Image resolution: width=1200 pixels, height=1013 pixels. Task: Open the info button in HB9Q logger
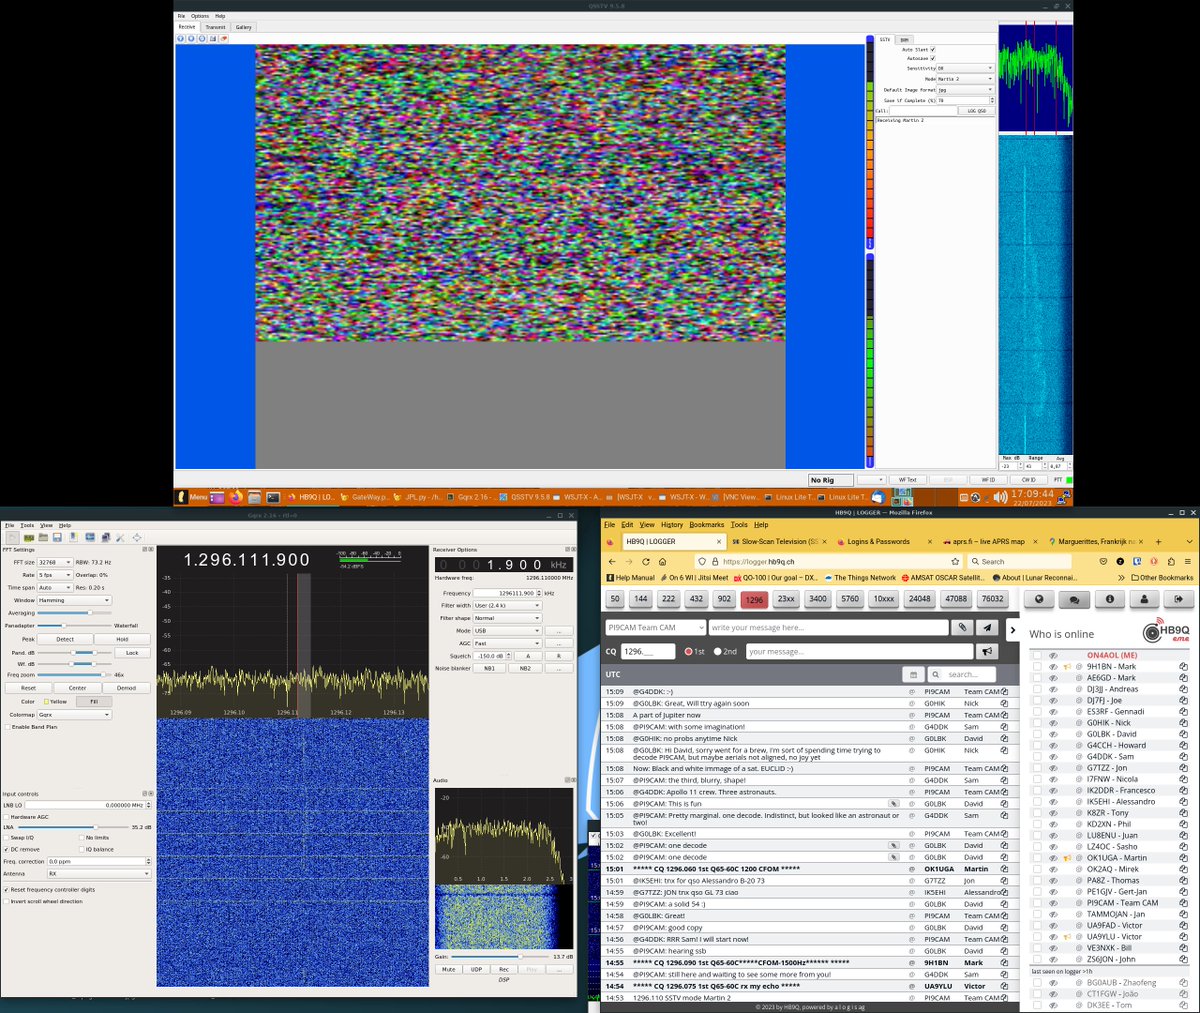click(x=1109, y=599)
